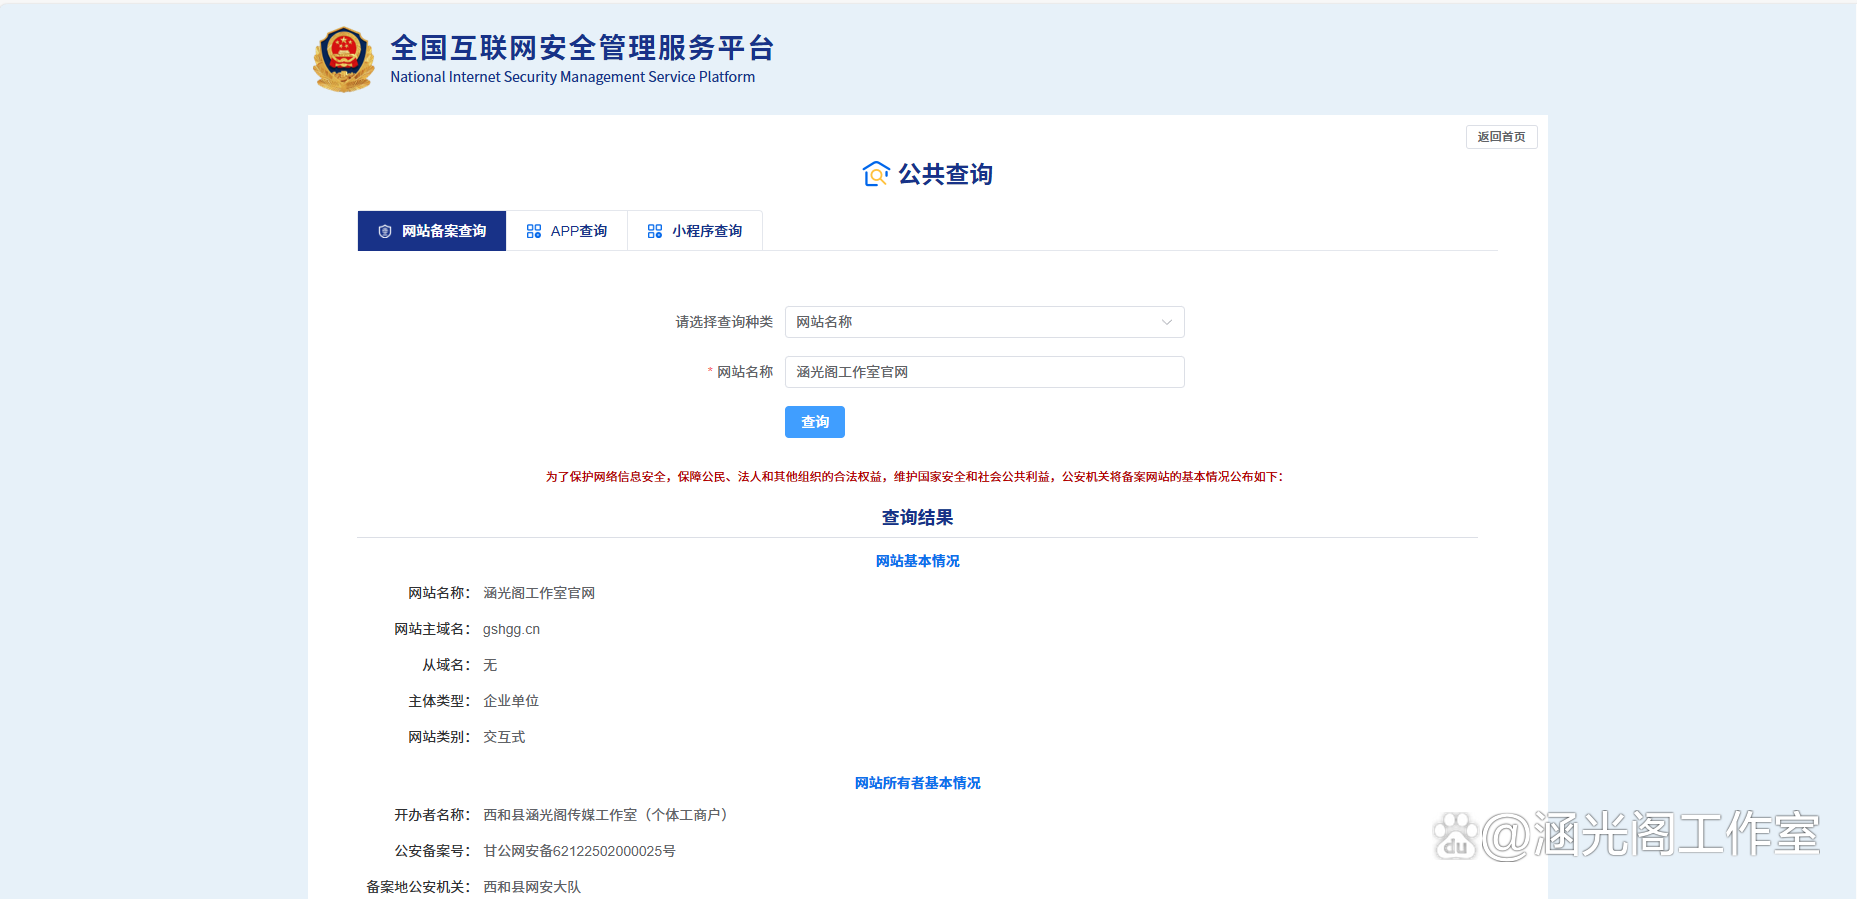
Task: Click the house search icon beside 公共查询
Action: point(876,174)
